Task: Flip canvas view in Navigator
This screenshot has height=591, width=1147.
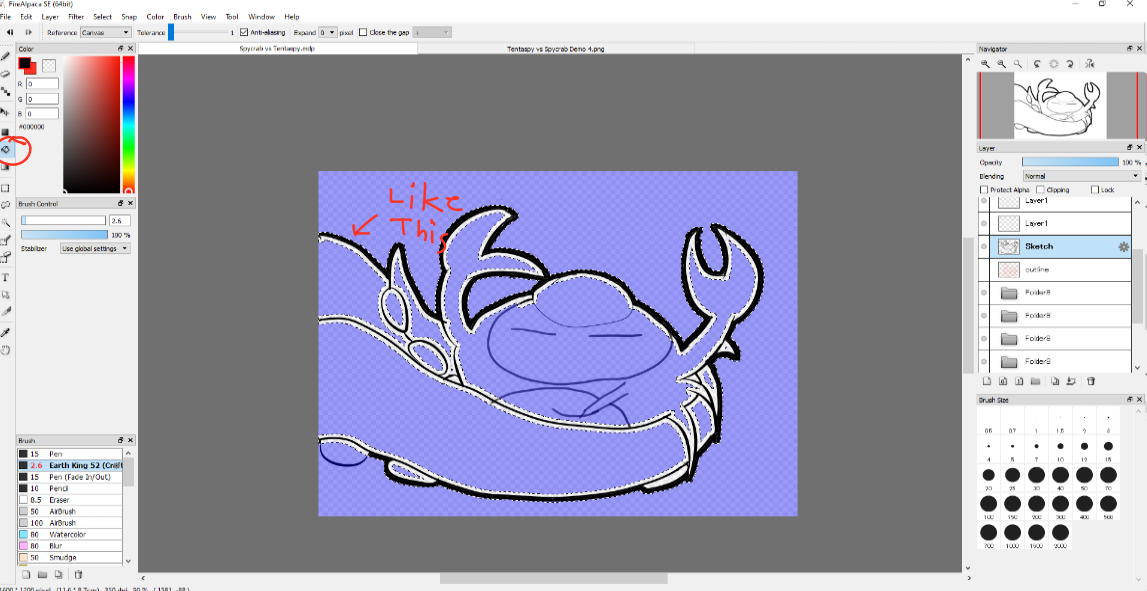Action: [x=1091, y=64]
